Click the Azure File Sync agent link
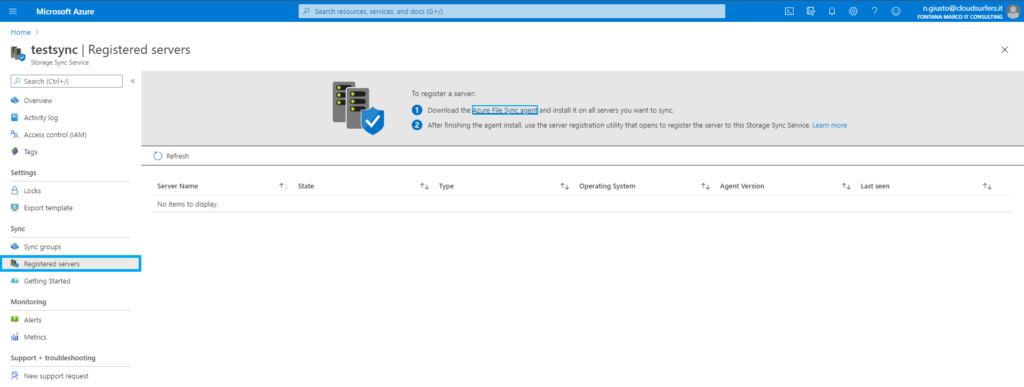The image size is (1024, 387). point(505,110)
